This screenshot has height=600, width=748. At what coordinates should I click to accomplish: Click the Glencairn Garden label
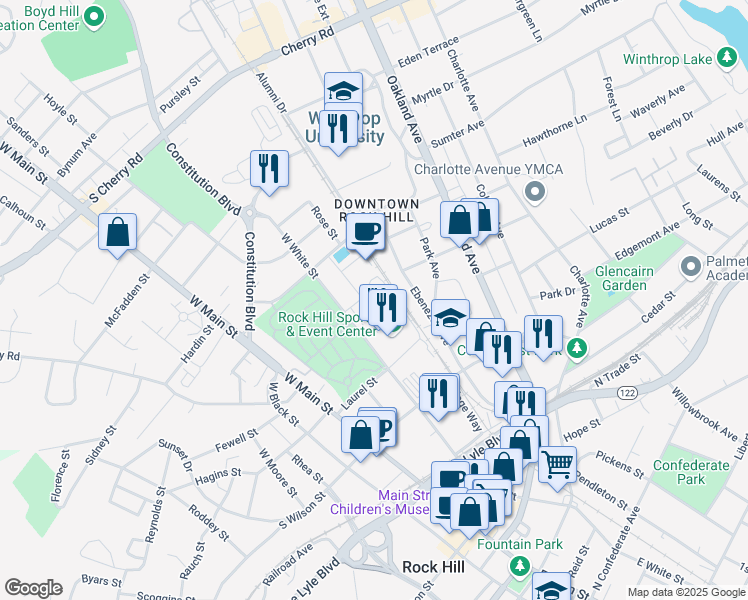point(624,278)
